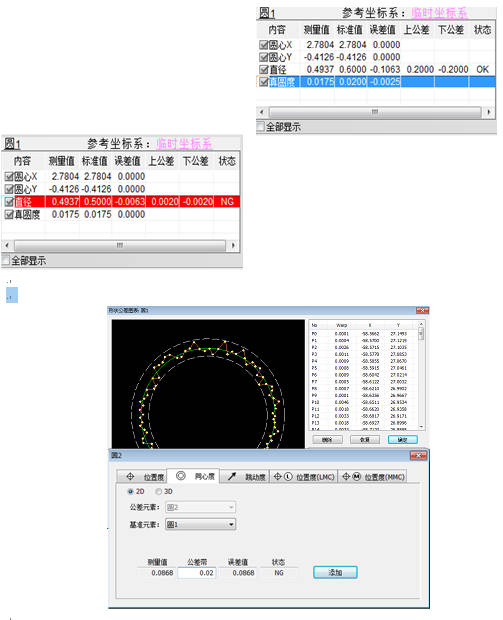The width and height of the screenshot is (503, 620).
Task: Click the -0.0063 cell in the red row
Action: click(130, 202)
